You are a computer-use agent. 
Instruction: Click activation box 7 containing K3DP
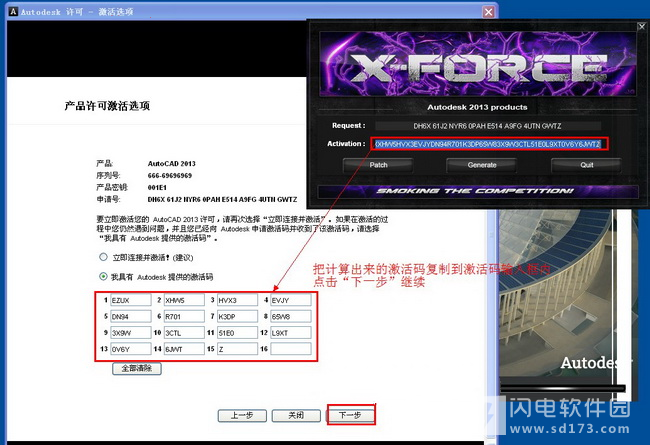(x=237, y=316)
